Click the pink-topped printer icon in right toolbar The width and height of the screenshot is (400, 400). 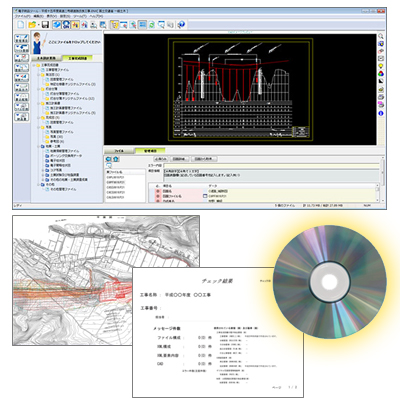point(381,105)
